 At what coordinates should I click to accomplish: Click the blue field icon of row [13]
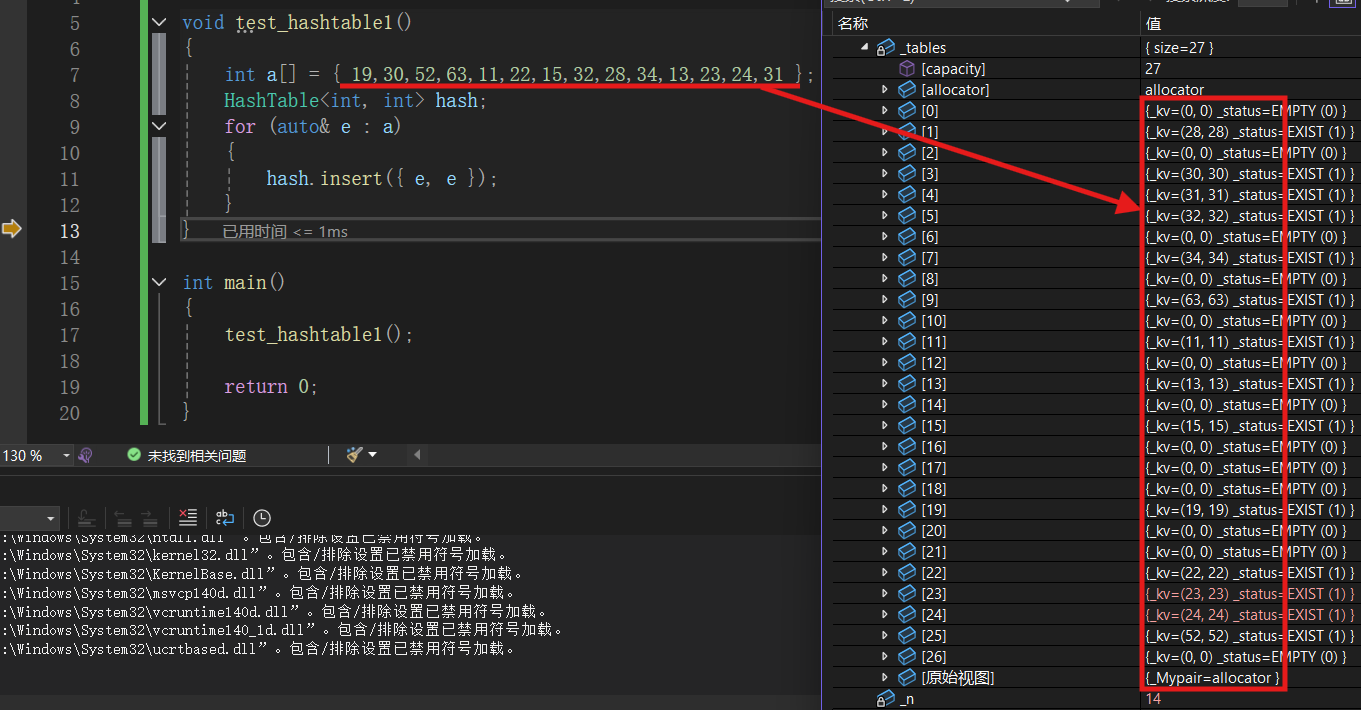point(907,384)
